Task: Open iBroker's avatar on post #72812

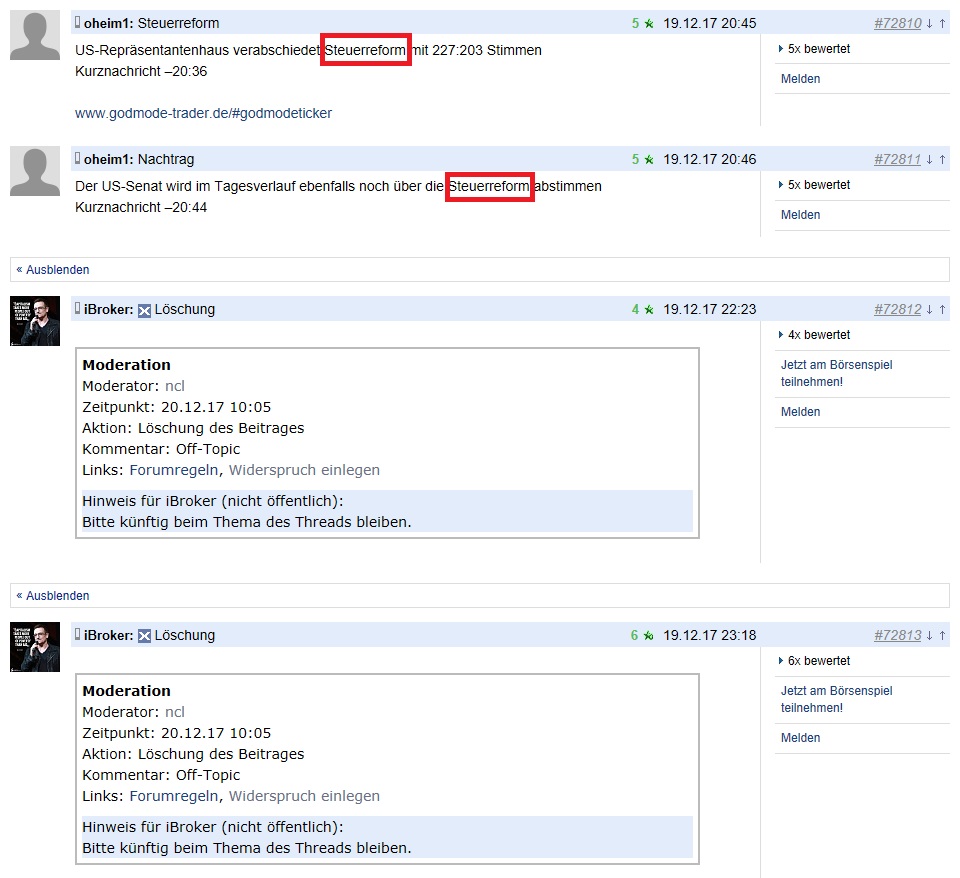Action: [35, 321]
